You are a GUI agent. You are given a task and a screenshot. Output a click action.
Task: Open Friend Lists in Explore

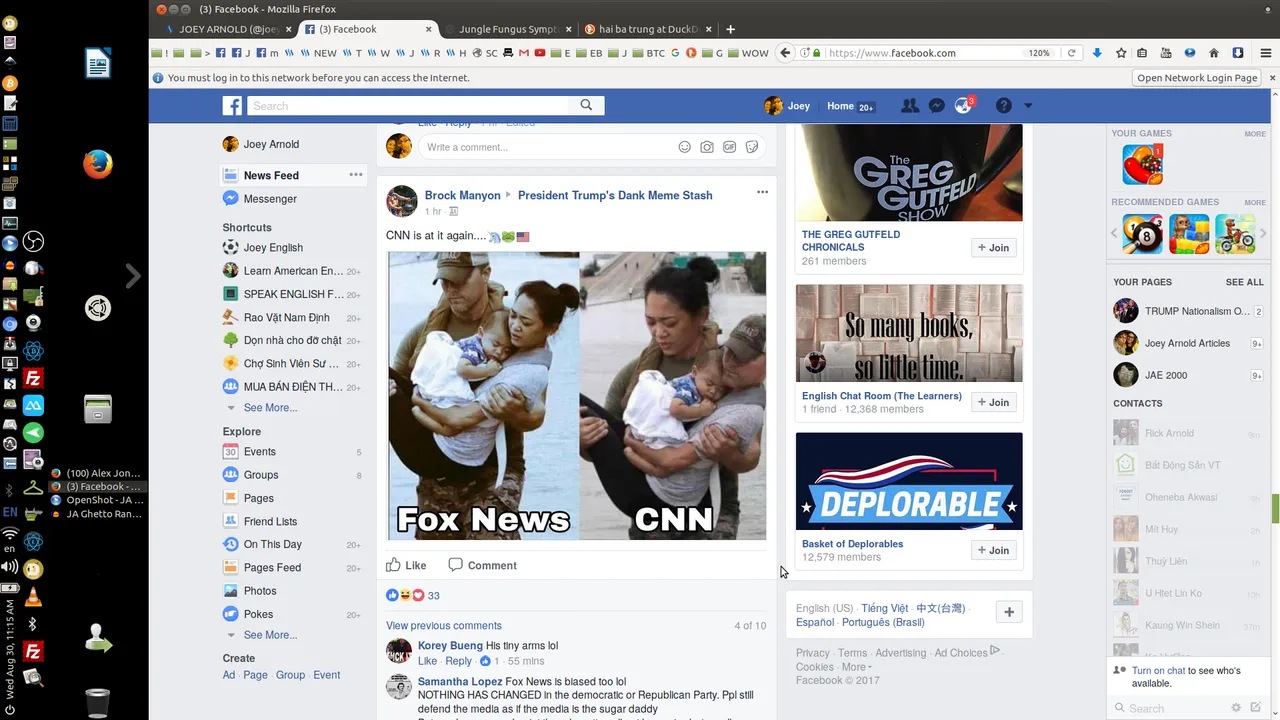[x=270, y=521]
